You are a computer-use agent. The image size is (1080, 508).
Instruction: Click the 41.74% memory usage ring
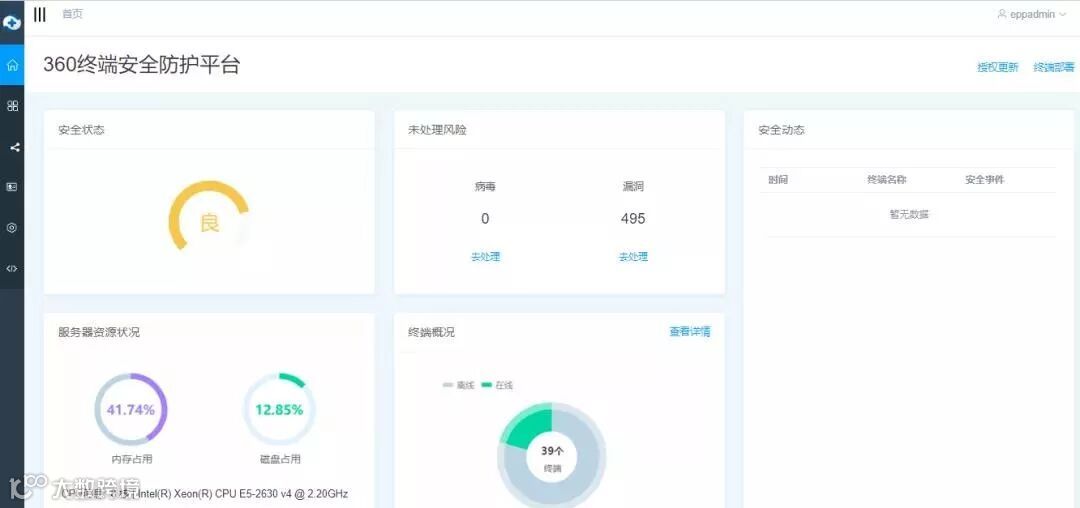tap(131, 410)
